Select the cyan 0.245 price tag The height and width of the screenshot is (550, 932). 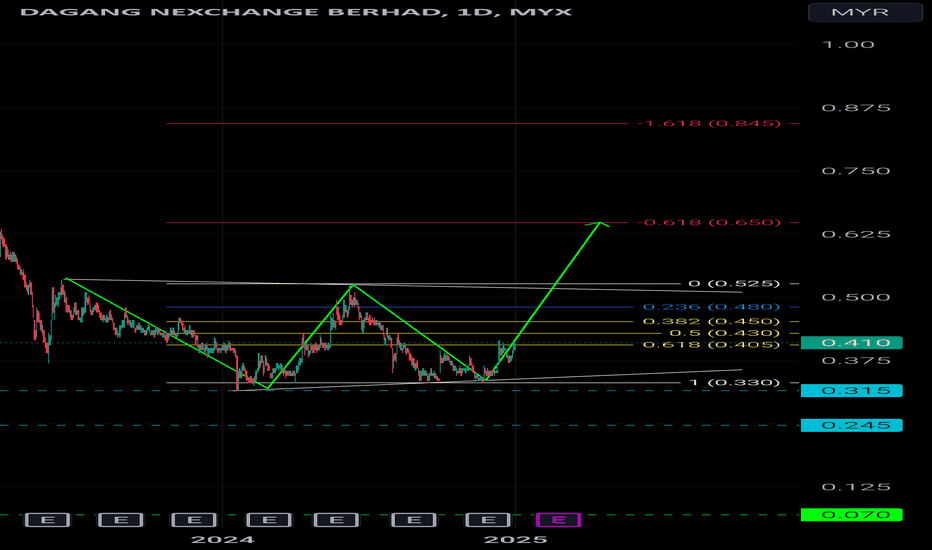pyautogui.click(x=851, y=425)
